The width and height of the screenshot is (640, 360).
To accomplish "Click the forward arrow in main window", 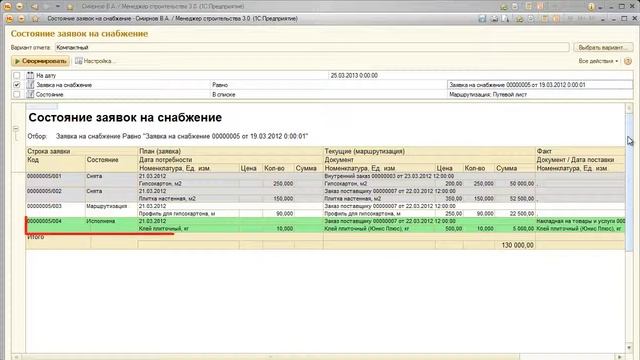I will [x=46, y=7].
